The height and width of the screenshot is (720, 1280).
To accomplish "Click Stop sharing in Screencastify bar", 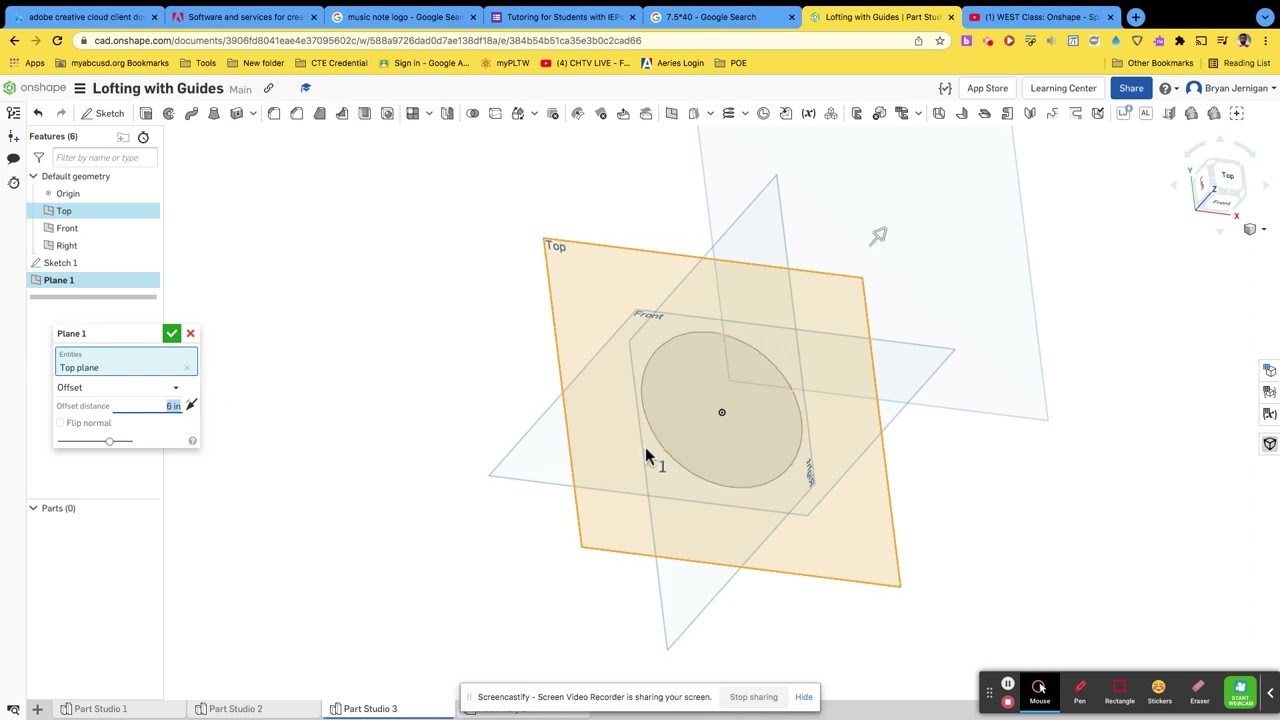I will (x=753, y=697).
